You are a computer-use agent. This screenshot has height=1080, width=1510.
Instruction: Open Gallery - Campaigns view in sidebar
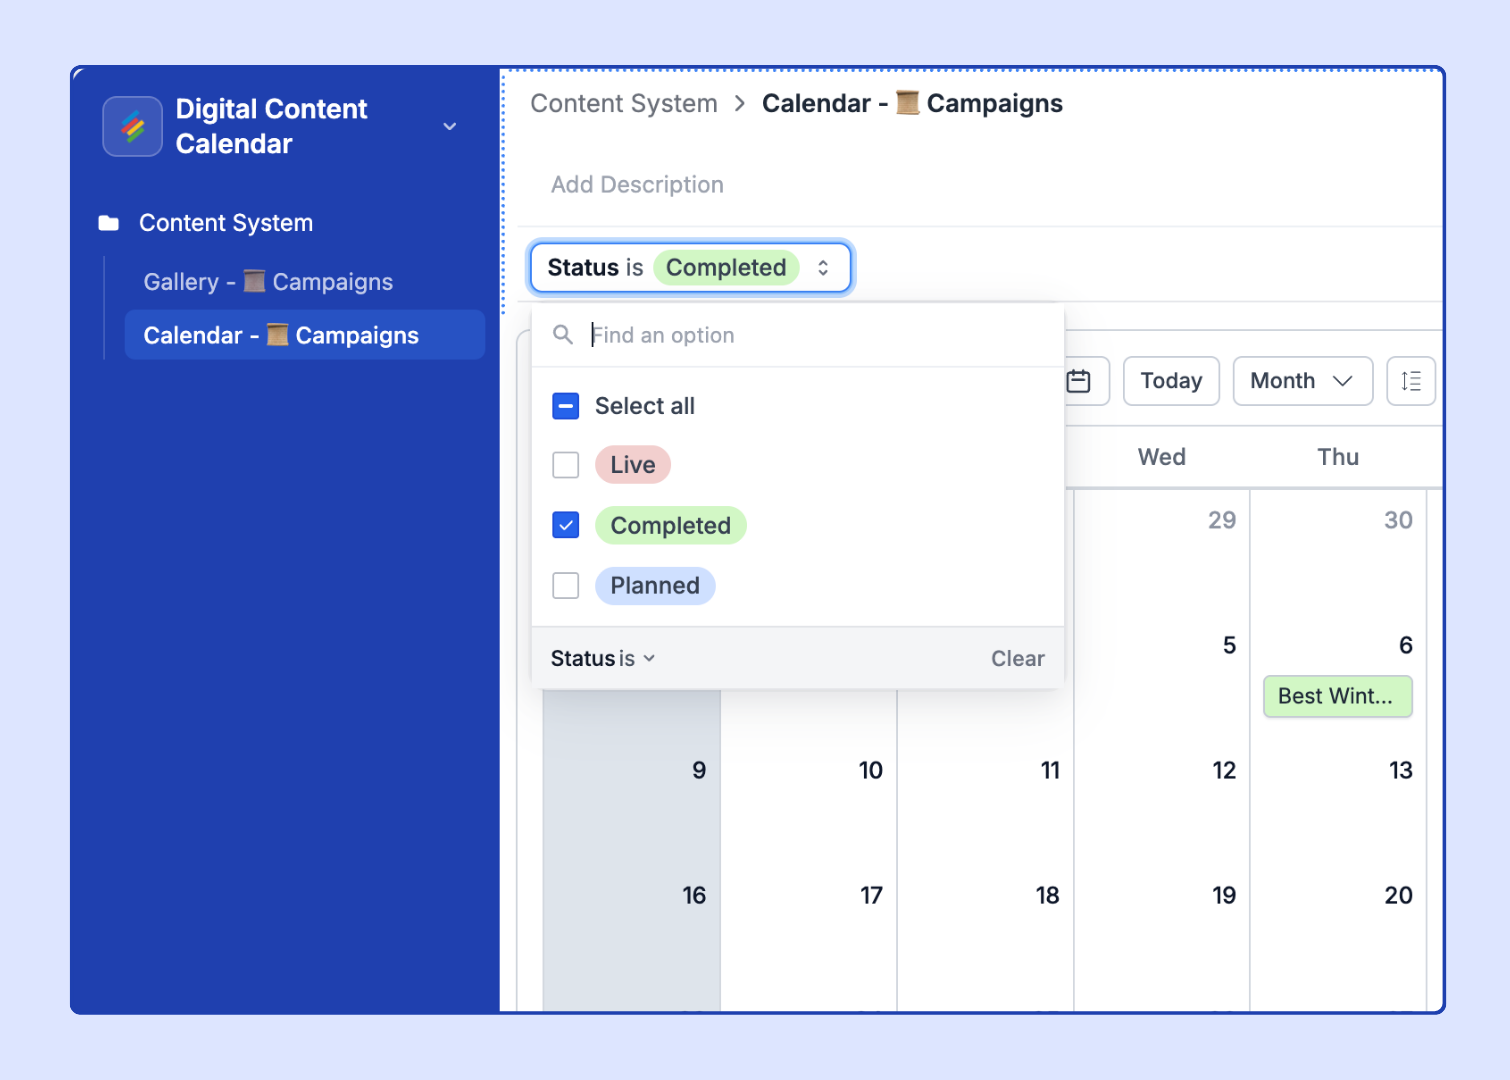(x=268, y=282)
